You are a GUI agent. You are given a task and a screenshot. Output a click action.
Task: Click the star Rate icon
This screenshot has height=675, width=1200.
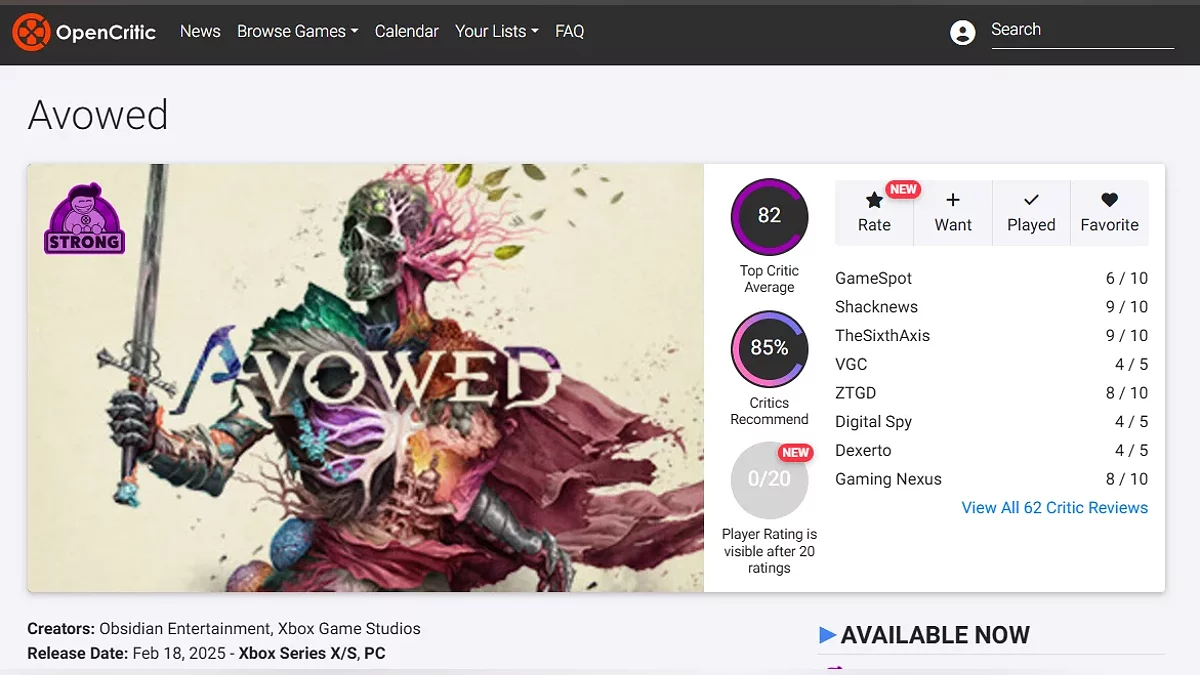(874, 200)
